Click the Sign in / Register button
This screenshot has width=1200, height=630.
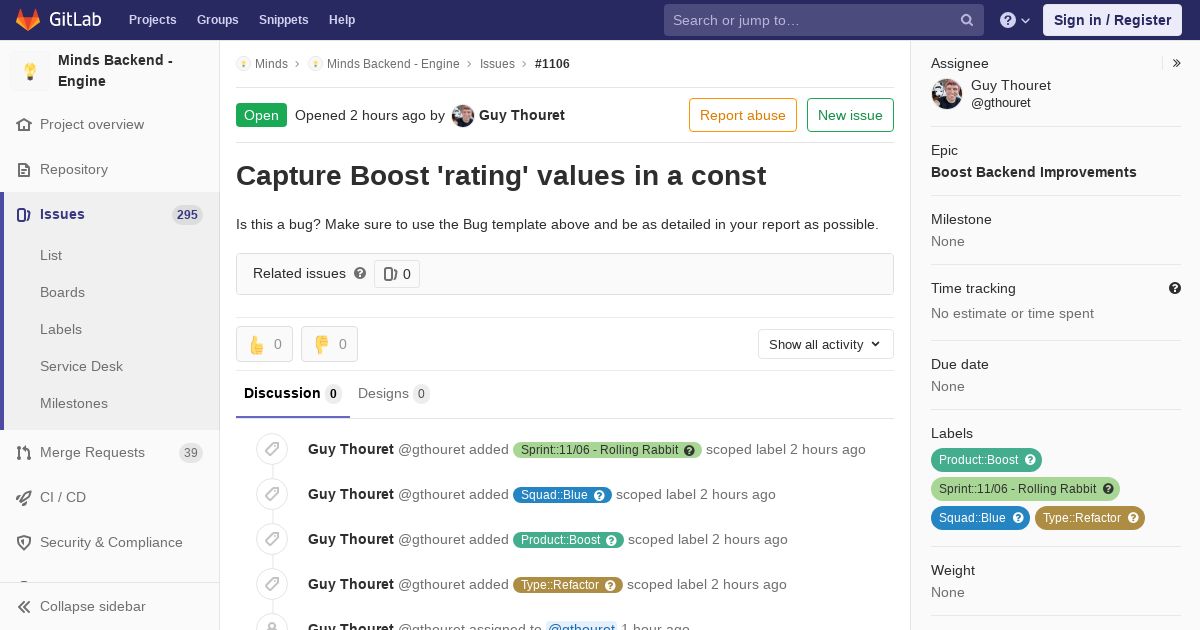(1112, 20)
